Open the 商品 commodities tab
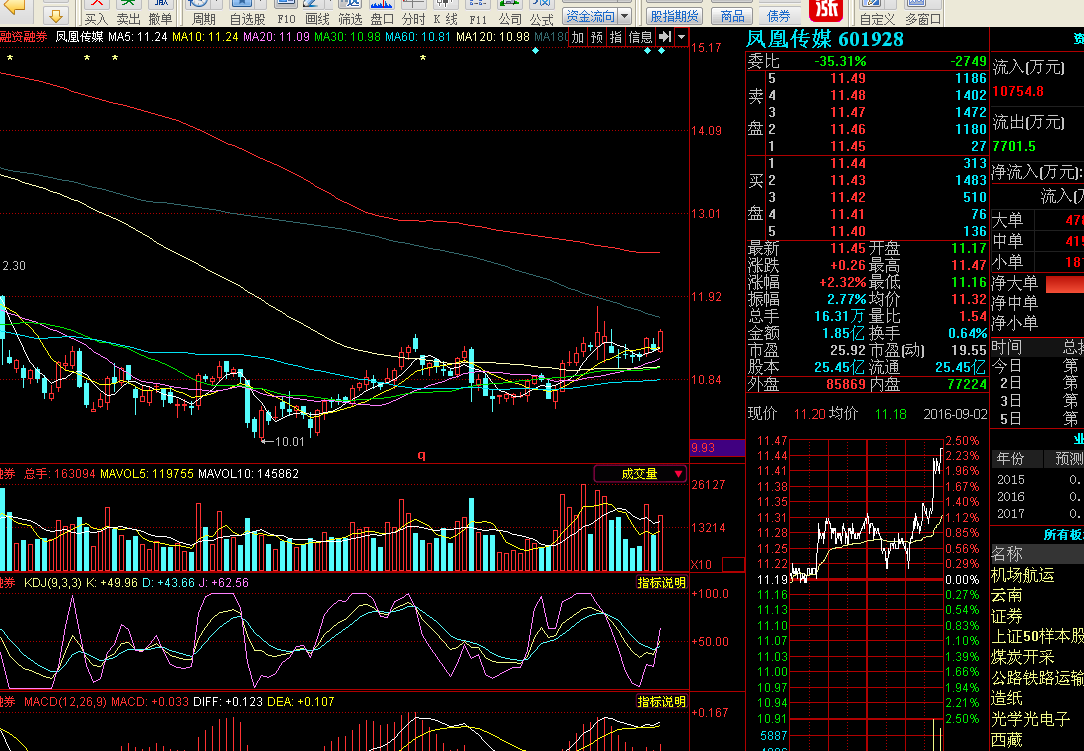 (732, 15)
